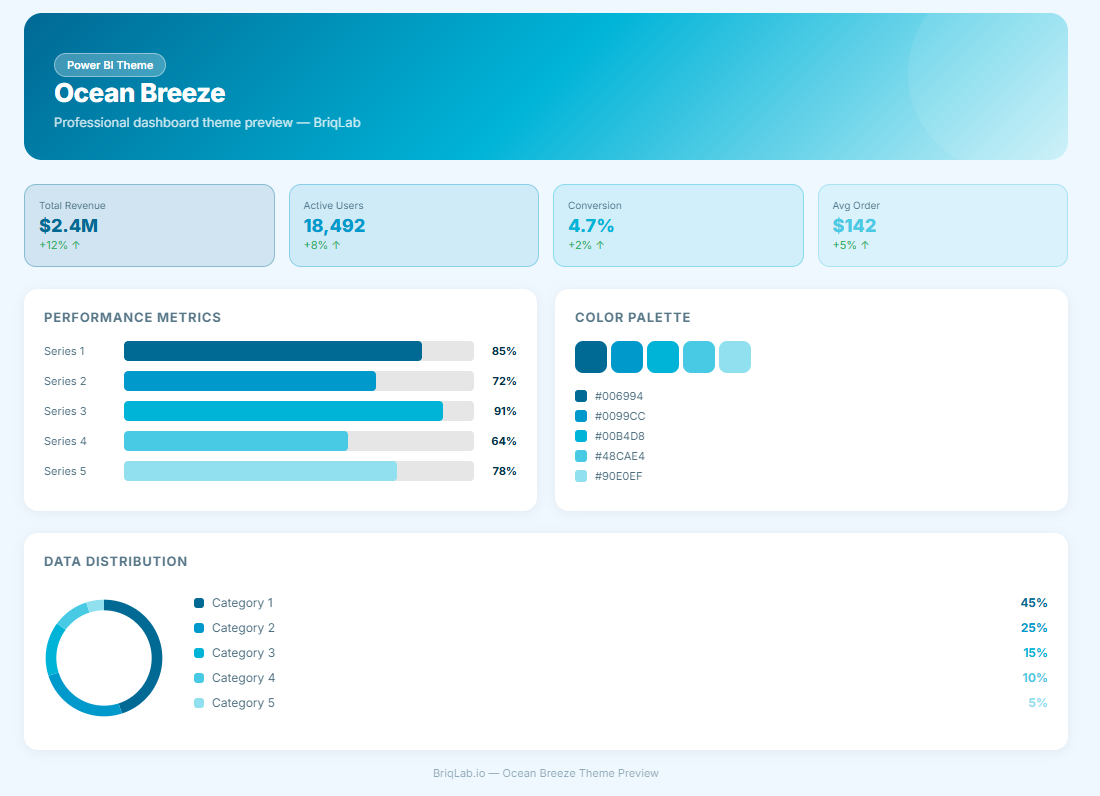1100x796 pixels.
Task: Click the small square beside #006994
Action: click(581, 396)
